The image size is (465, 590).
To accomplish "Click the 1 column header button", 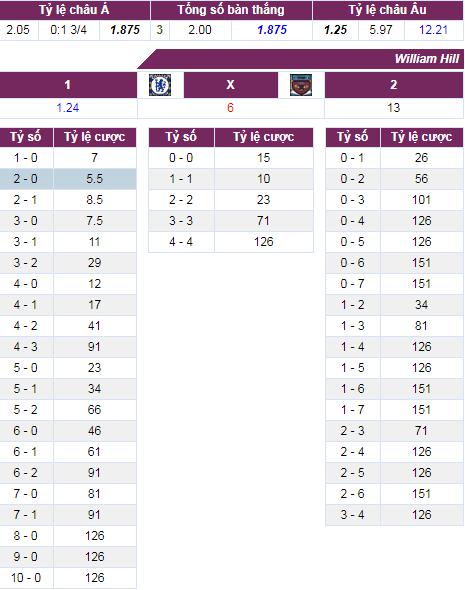I will coord(68,85).
